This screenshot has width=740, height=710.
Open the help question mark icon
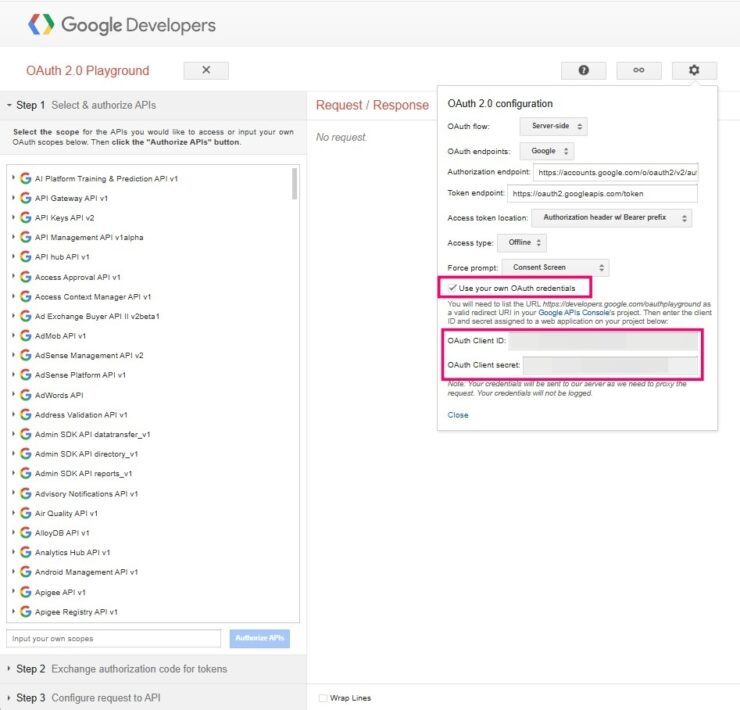click(583, 70)
